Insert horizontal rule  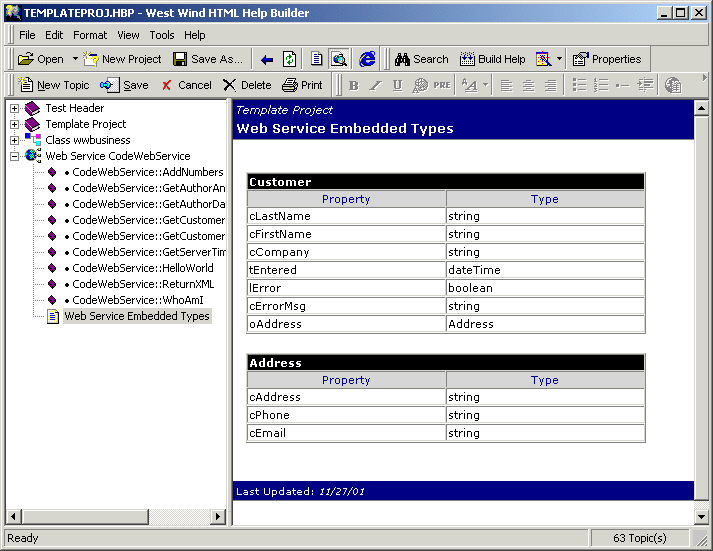(623, 85)
